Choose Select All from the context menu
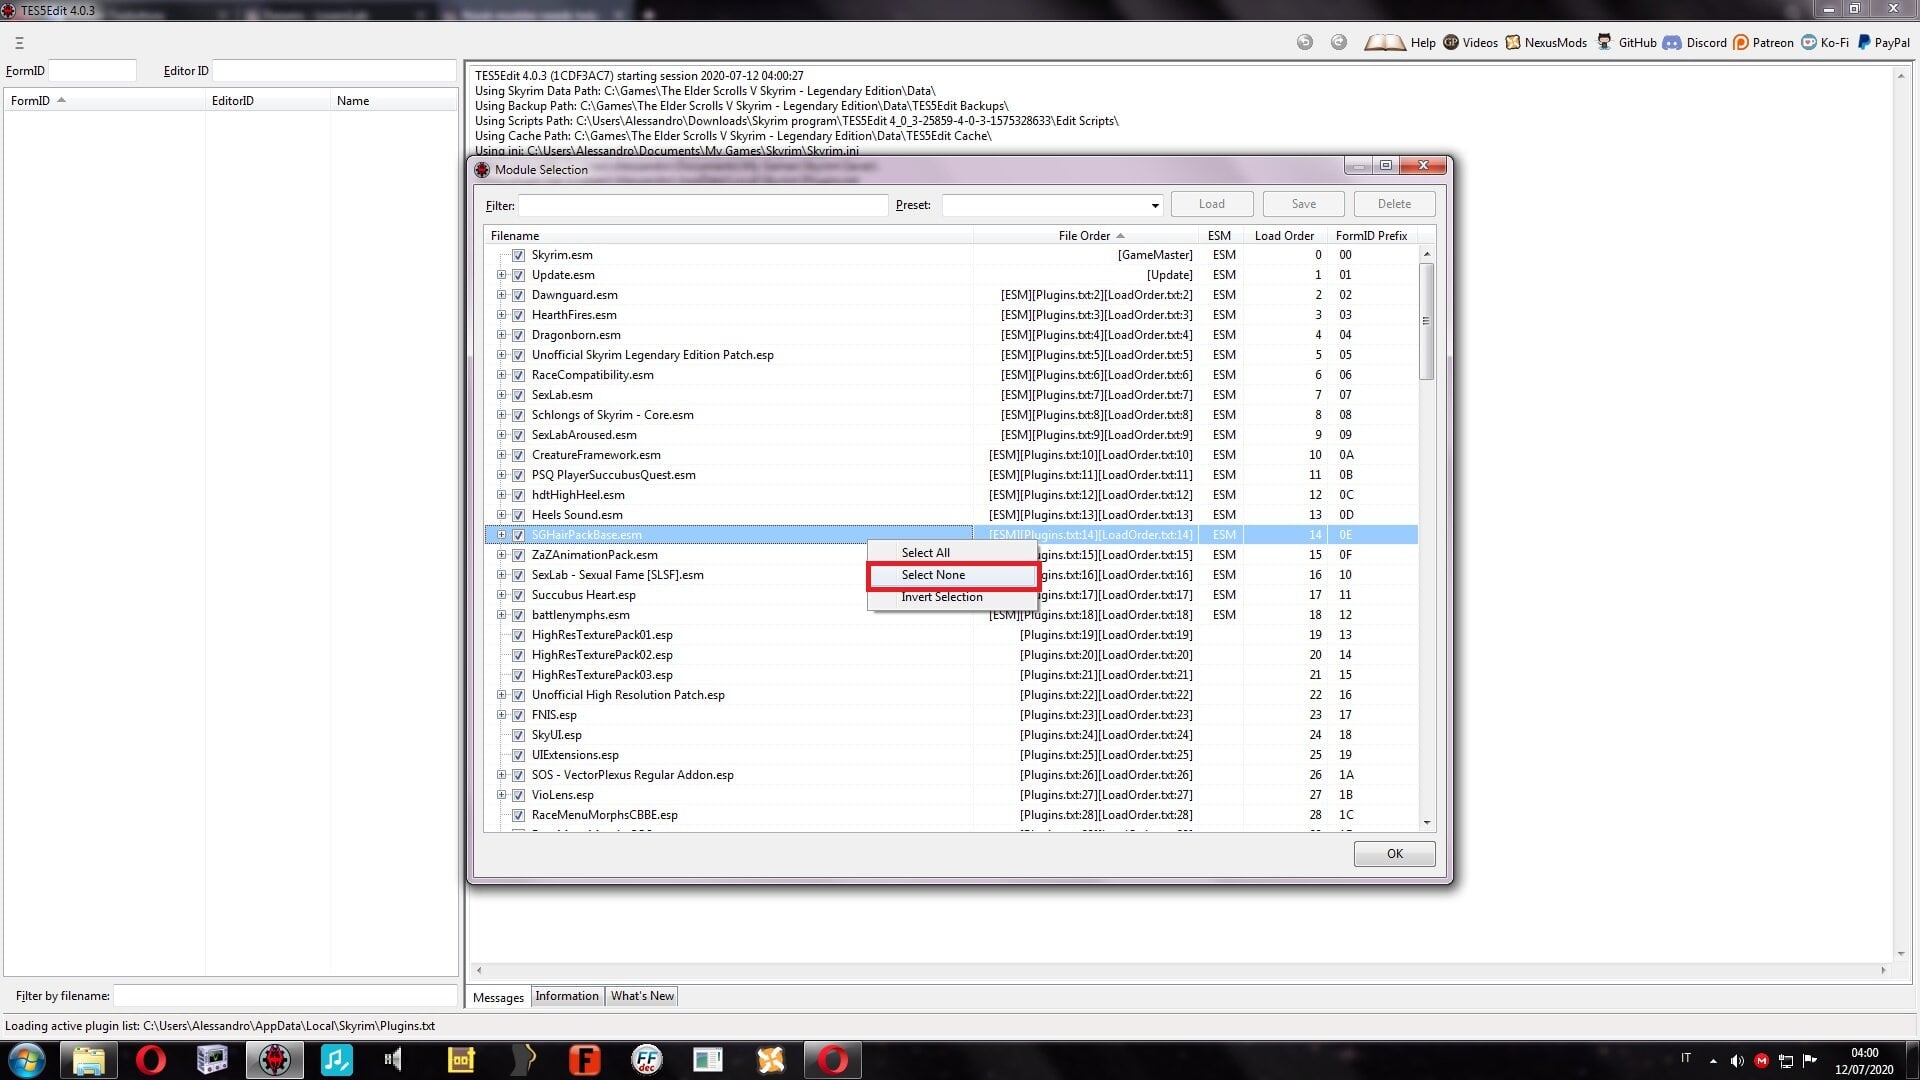 (x=953, y=553)
